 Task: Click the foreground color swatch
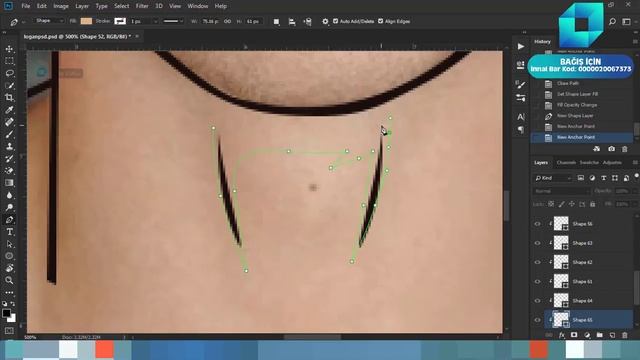(7, 313)
